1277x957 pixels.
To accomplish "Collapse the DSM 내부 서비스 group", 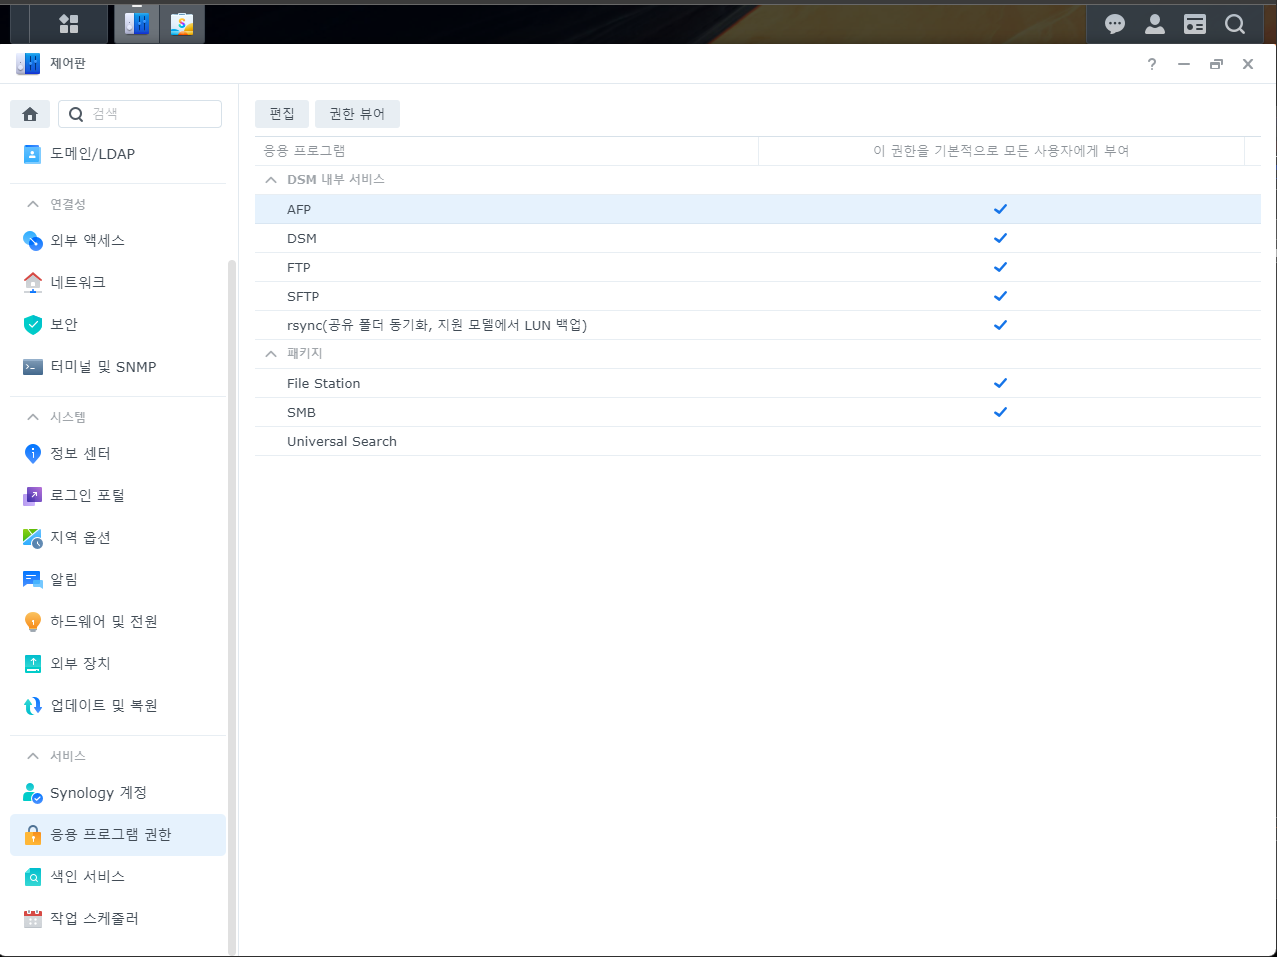I will click(271, 180).
